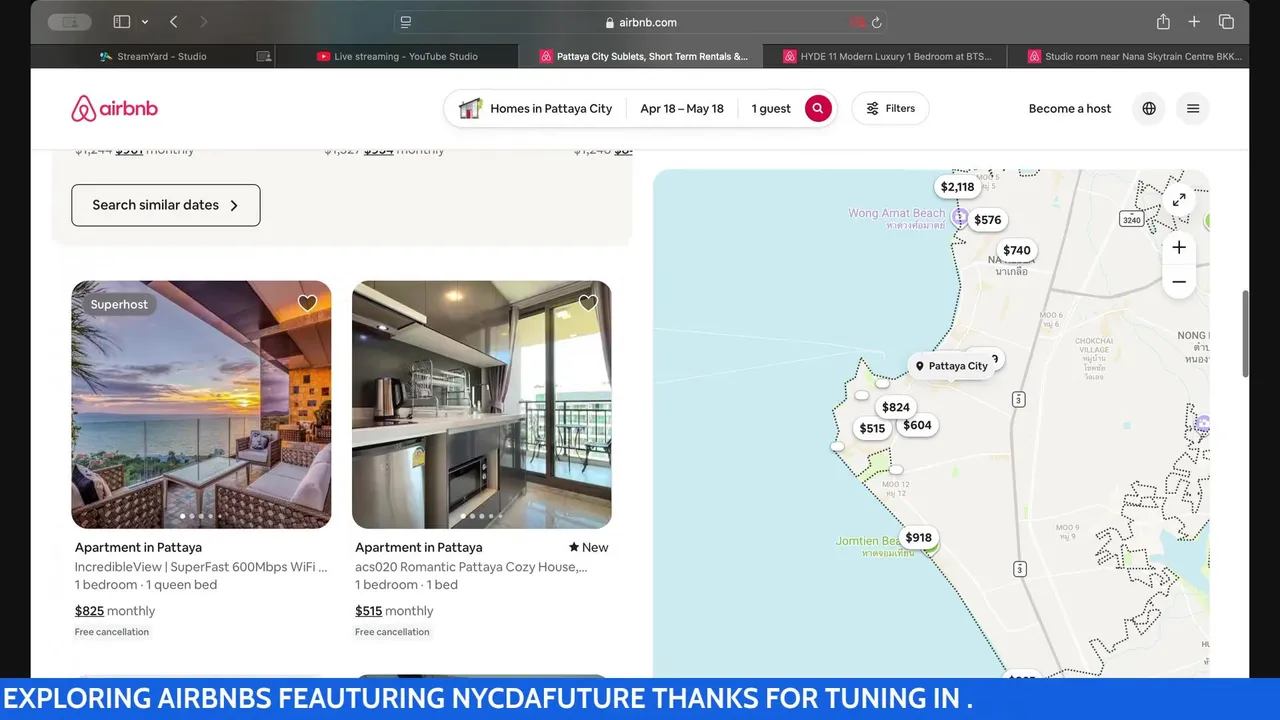The image size is (1280, 720).
Task: Click the Pattaya City map label
Action: click(x=951, y=366)
